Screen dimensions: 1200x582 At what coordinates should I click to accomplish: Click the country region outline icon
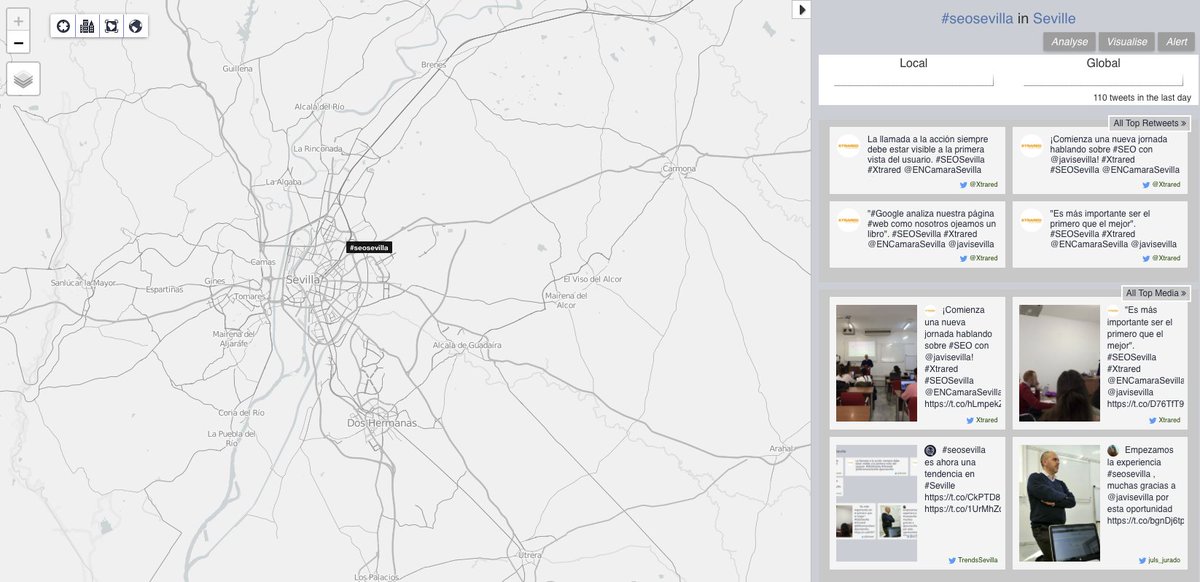[111, 26]
